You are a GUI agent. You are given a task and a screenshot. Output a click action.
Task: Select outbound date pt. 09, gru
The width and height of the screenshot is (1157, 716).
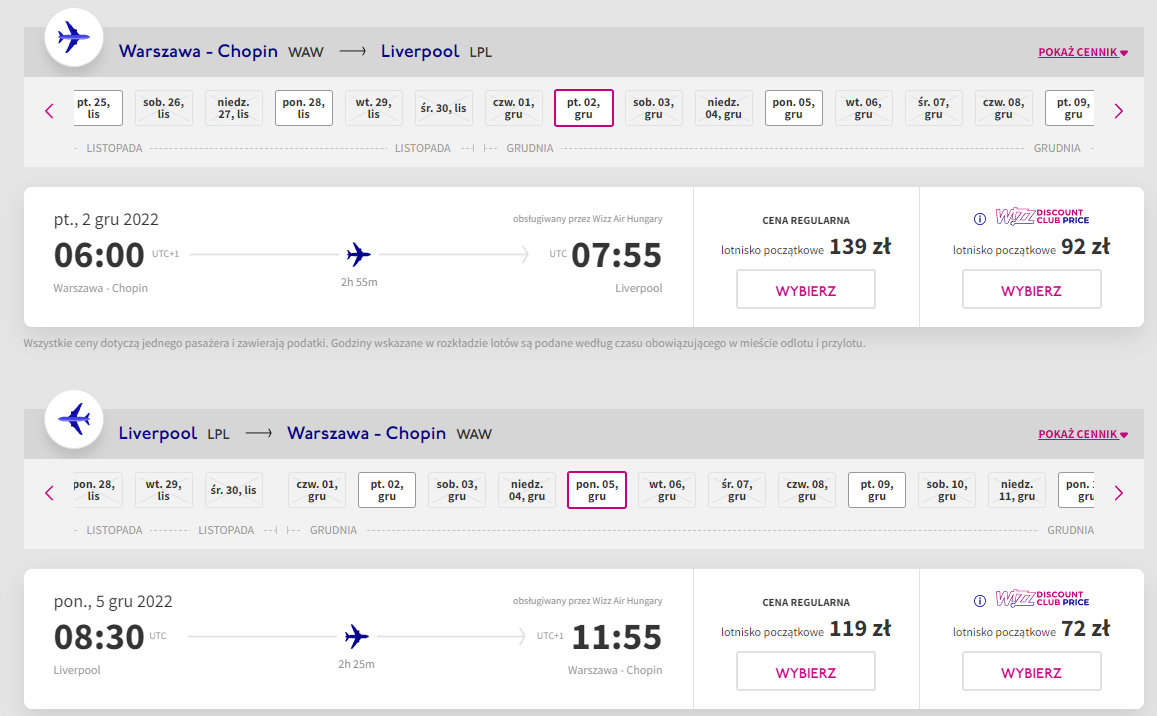[1072, 108]
